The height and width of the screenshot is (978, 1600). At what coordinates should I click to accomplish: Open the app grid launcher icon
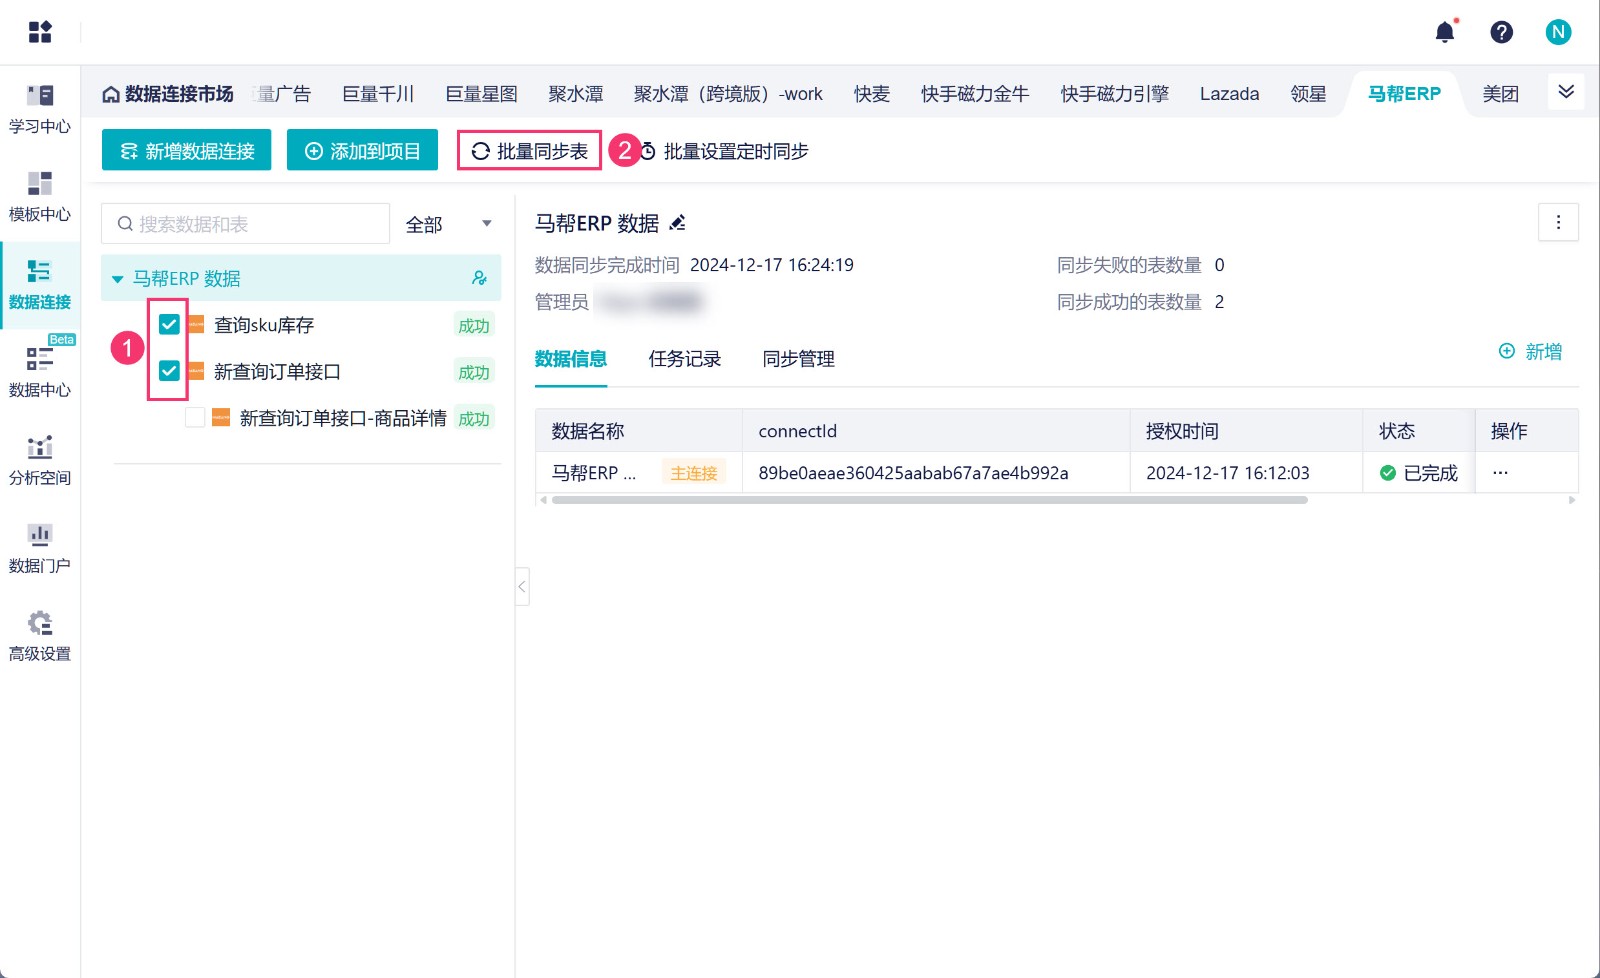coord(40,32)
